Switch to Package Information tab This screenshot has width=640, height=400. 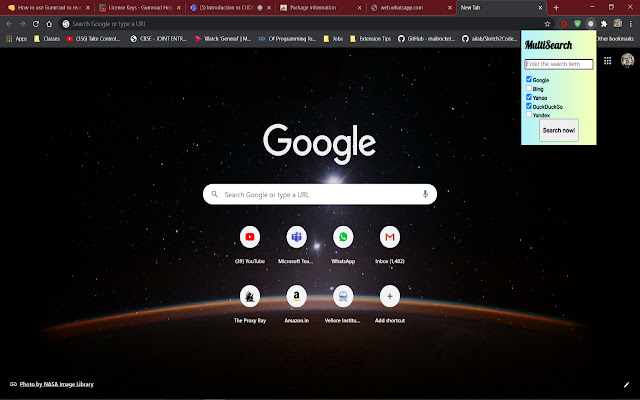tap(320, 8)
